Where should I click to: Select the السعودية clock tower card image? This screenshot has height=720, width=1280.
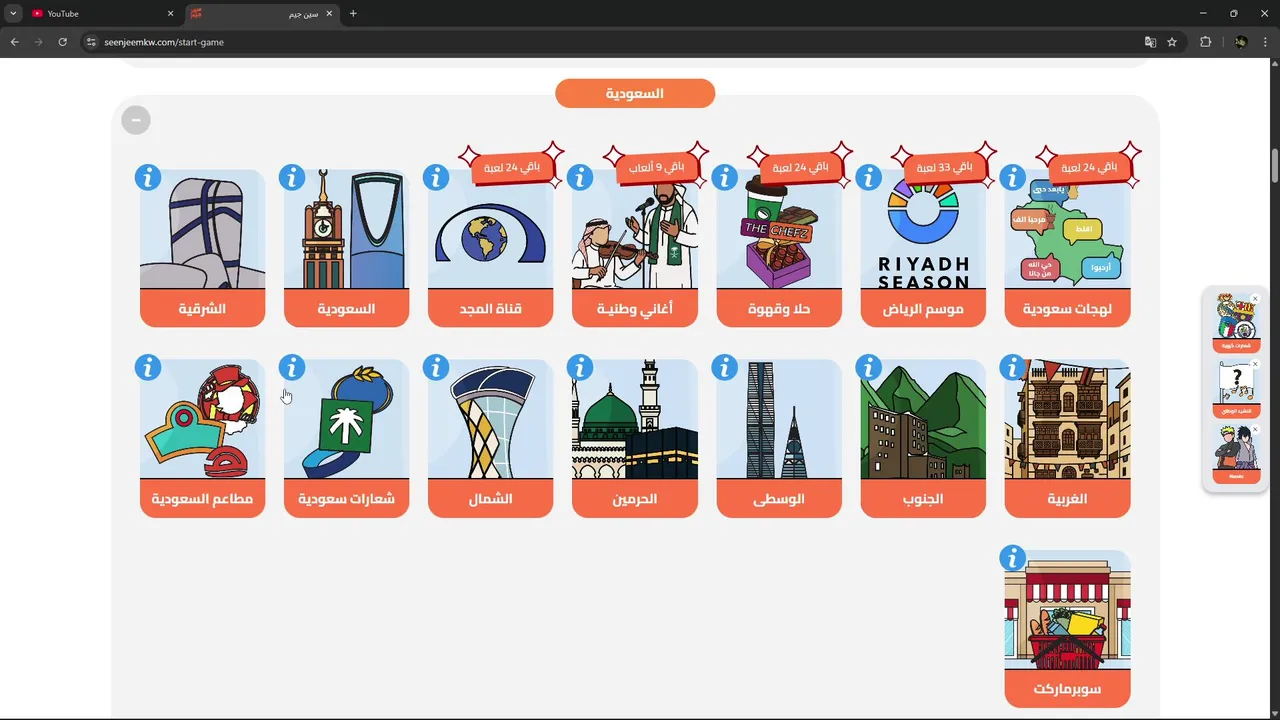pos(347,230)
